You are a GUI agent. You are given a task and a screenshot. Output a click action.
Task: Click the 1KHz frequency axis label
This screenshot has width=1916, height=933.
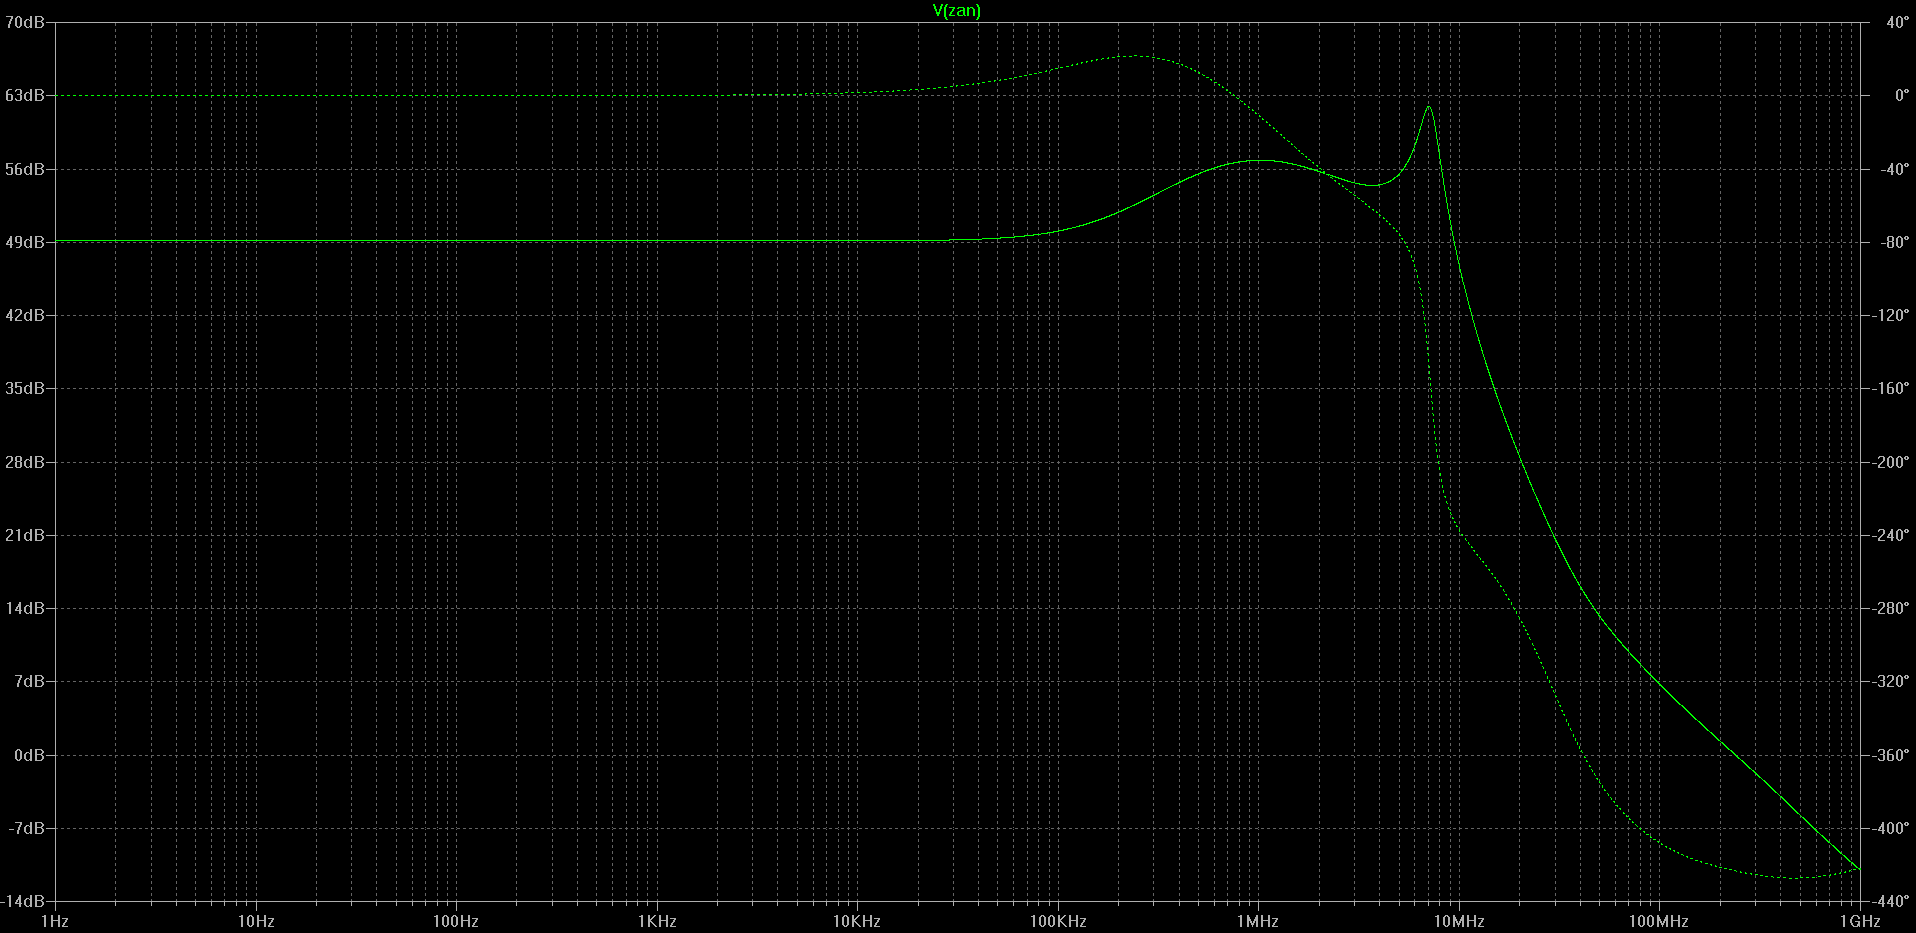point(657,921)
